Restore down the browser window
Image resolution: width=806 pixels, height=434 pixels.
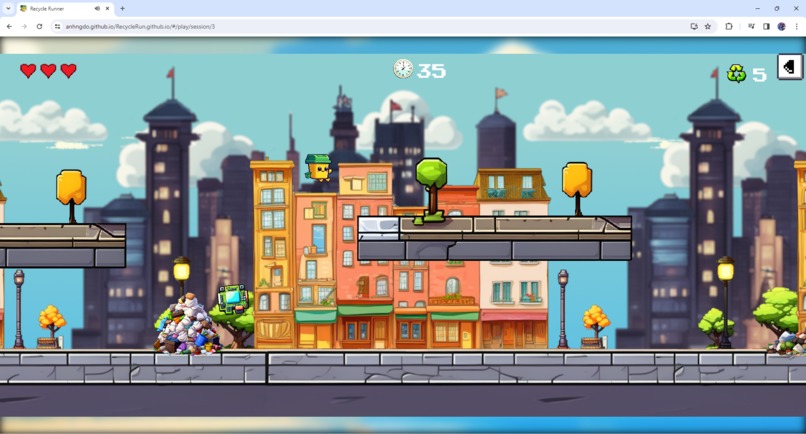(x=777, y=9)
